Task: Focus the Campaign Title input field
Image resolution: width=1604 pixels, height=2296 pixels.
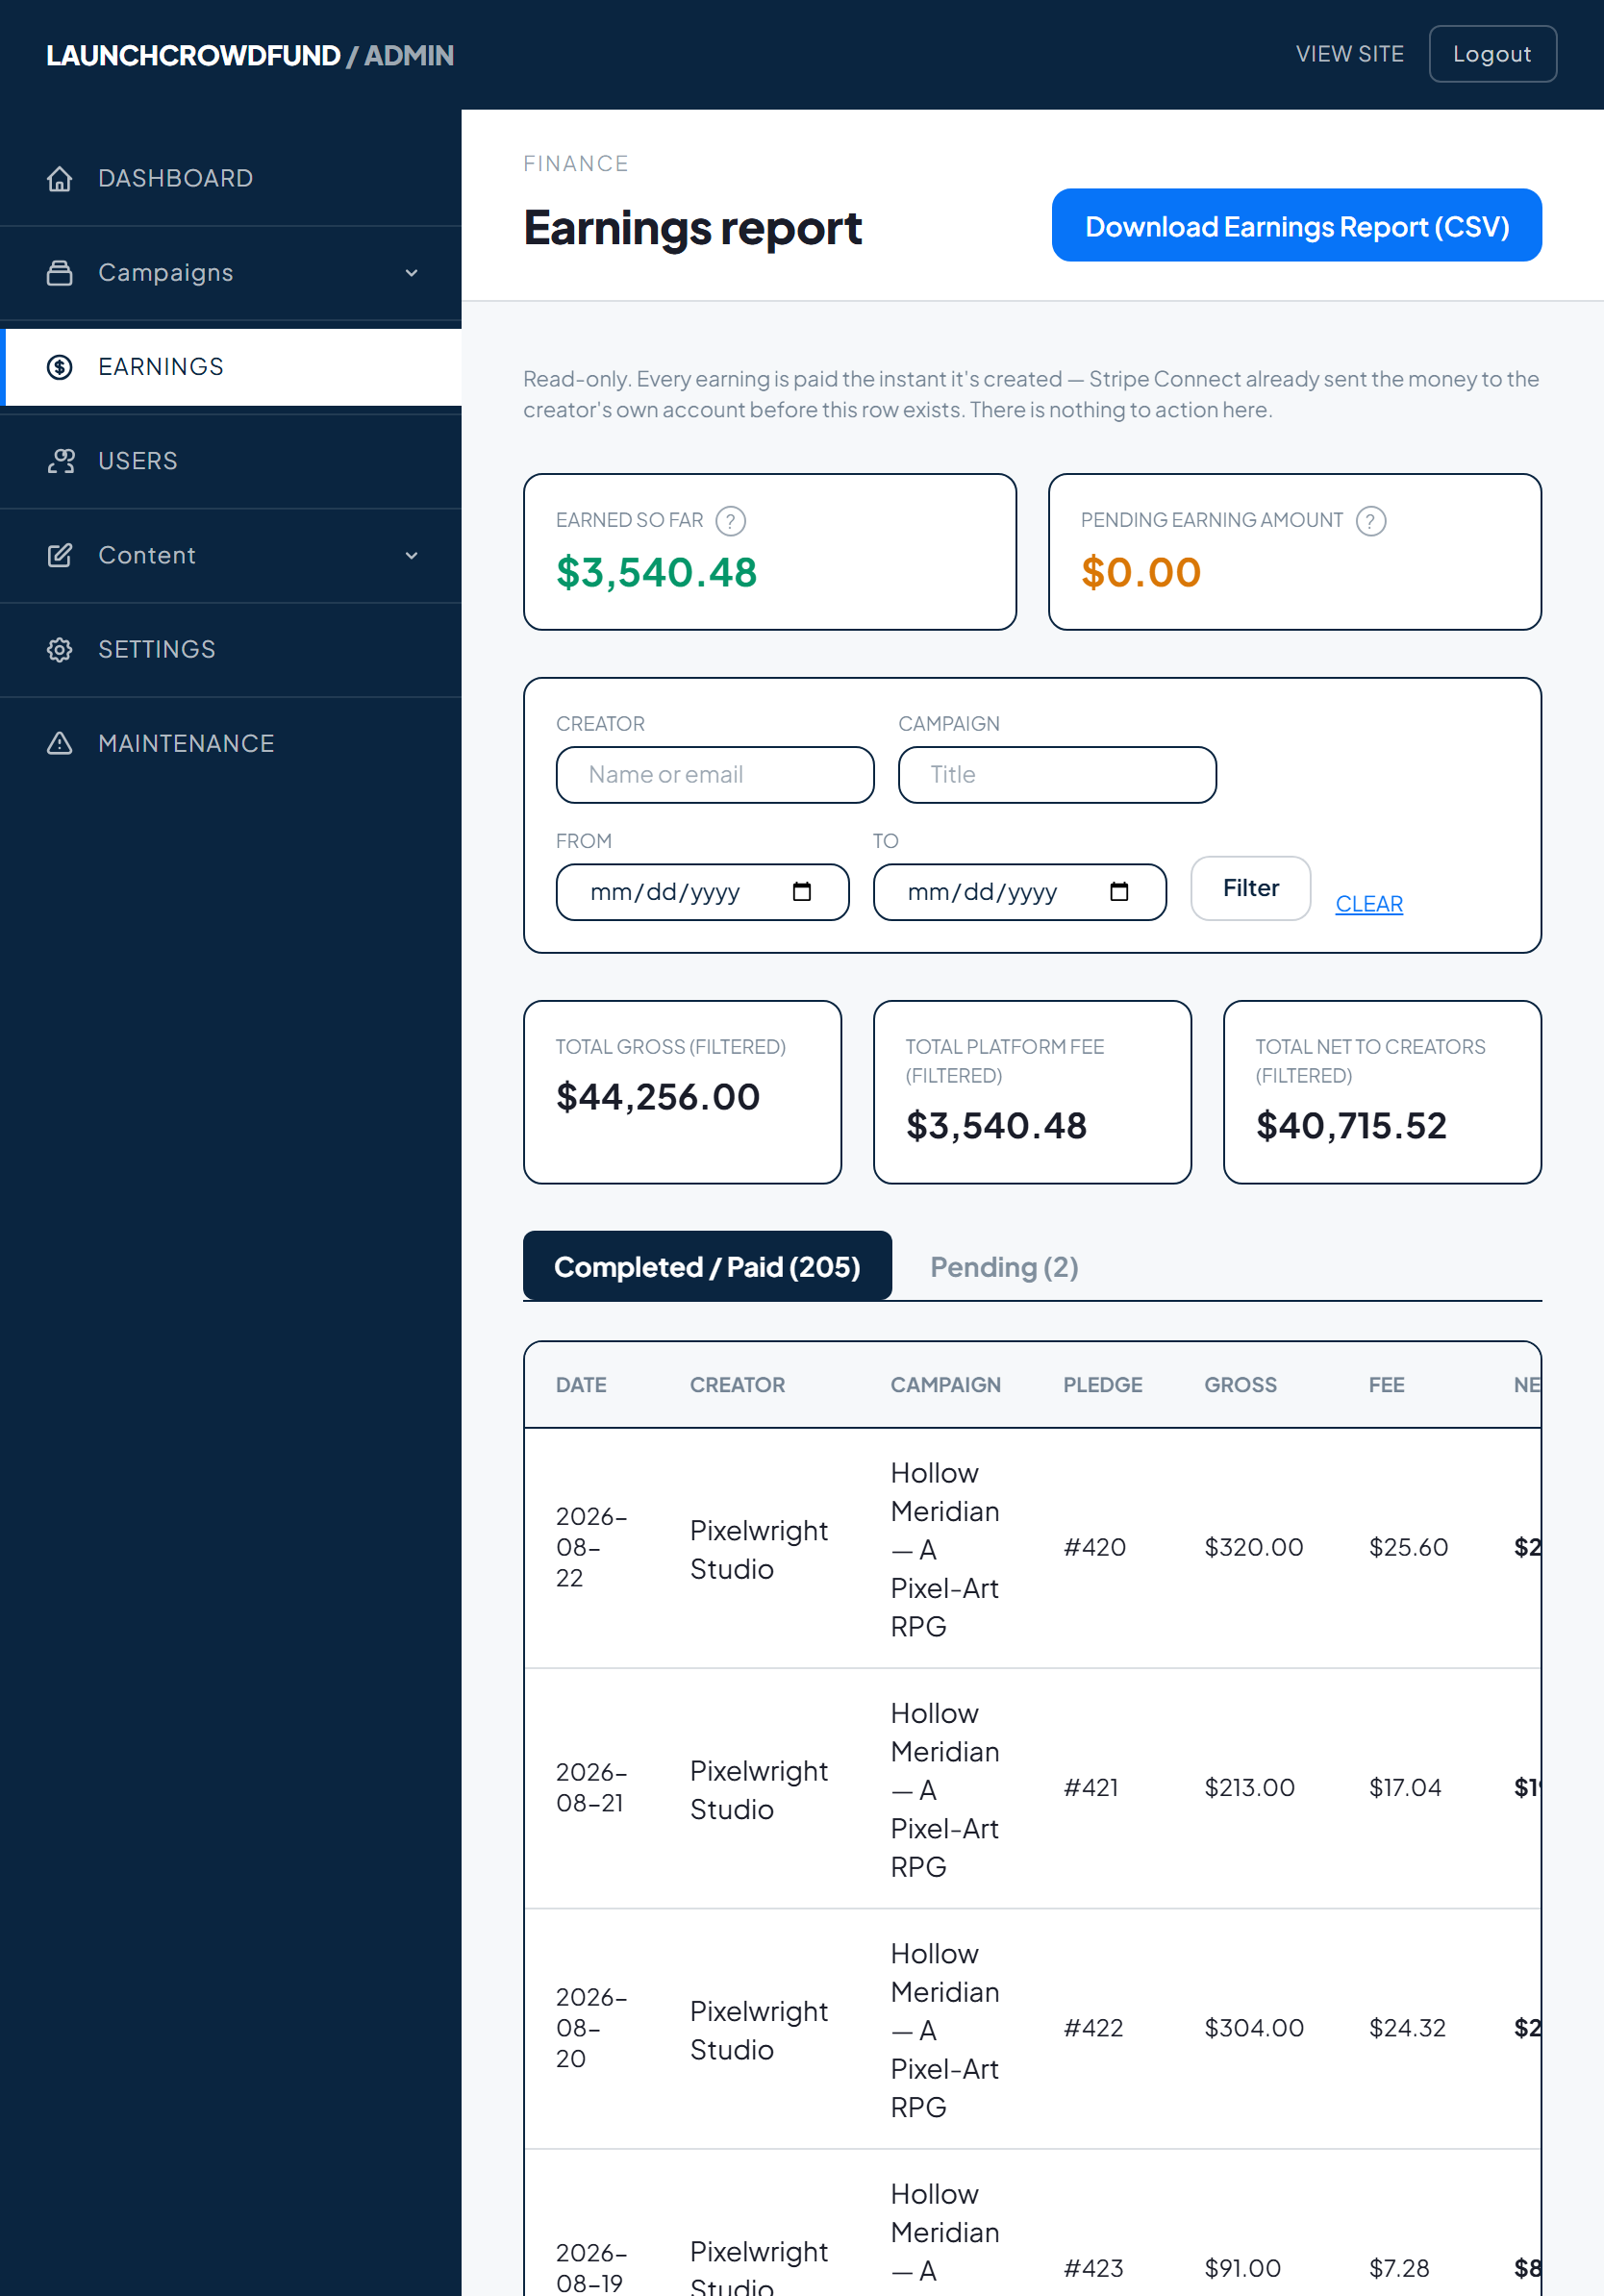Action: (x=1057, y=775)
